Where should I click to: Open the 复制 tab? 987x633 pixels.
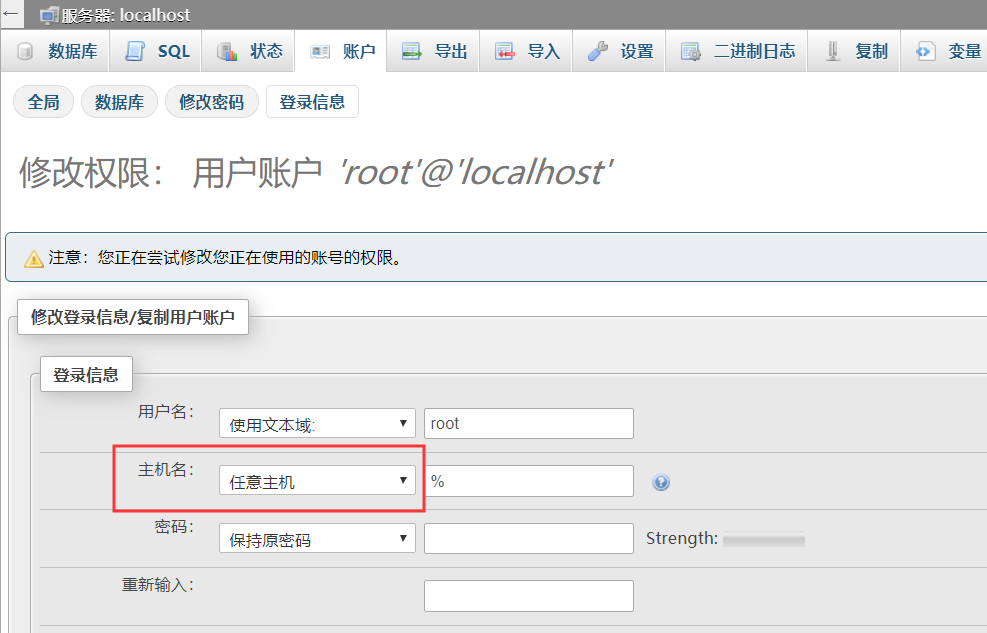(x=854, y=51)
